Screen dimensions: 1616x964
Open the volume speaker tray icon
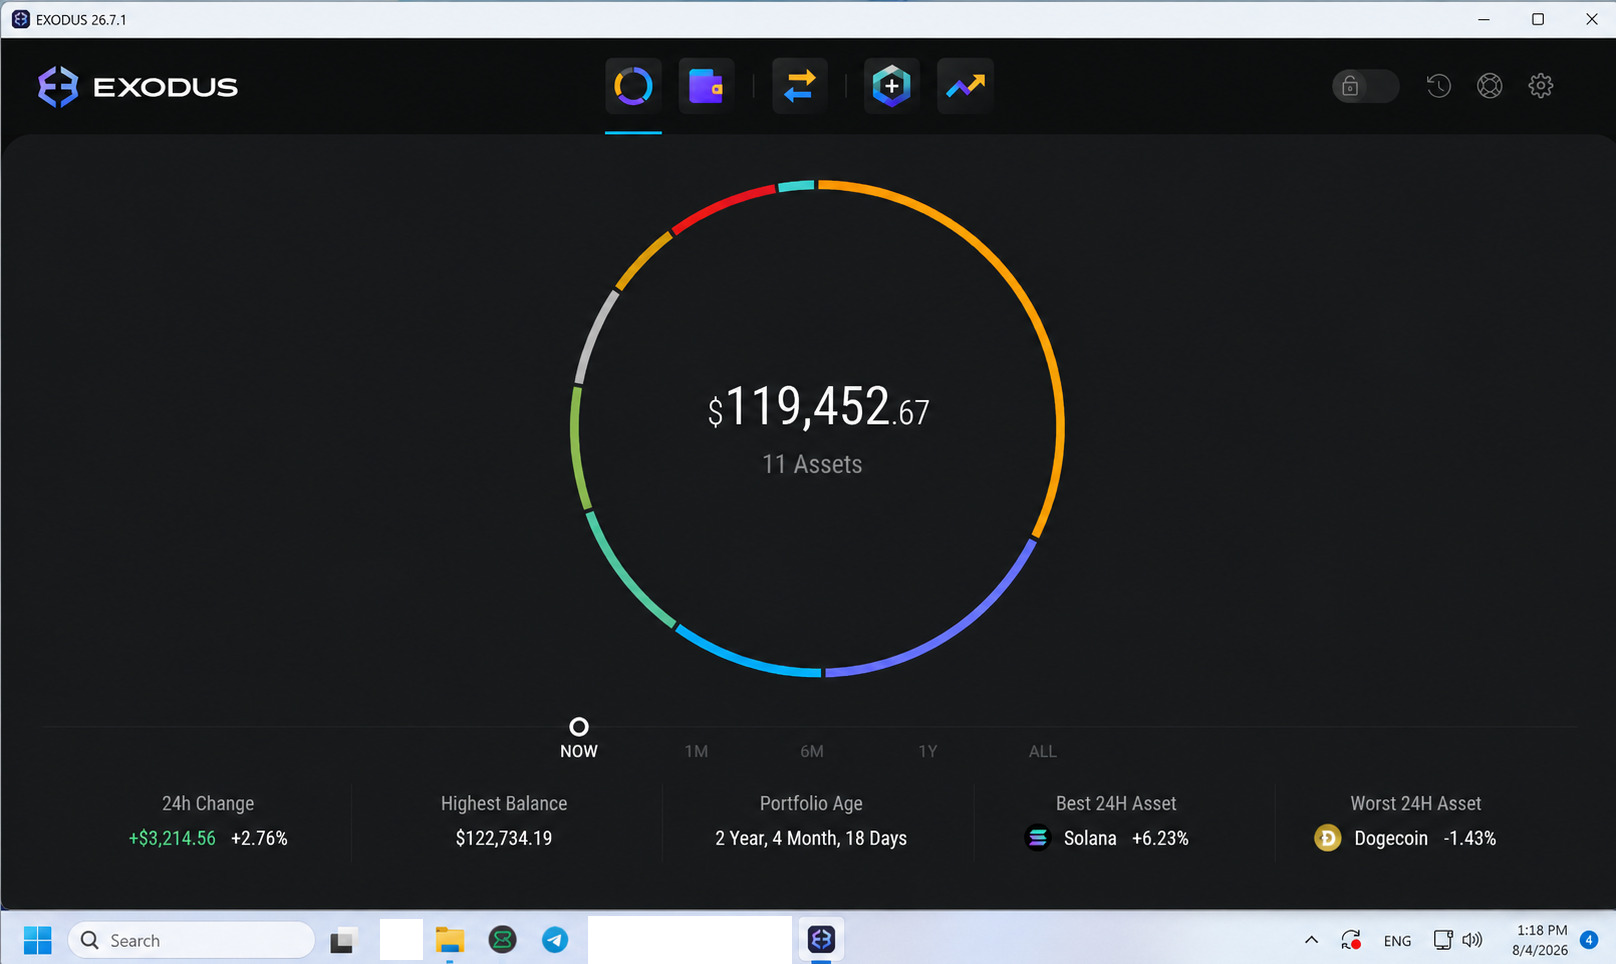(x=1472, y=940)
